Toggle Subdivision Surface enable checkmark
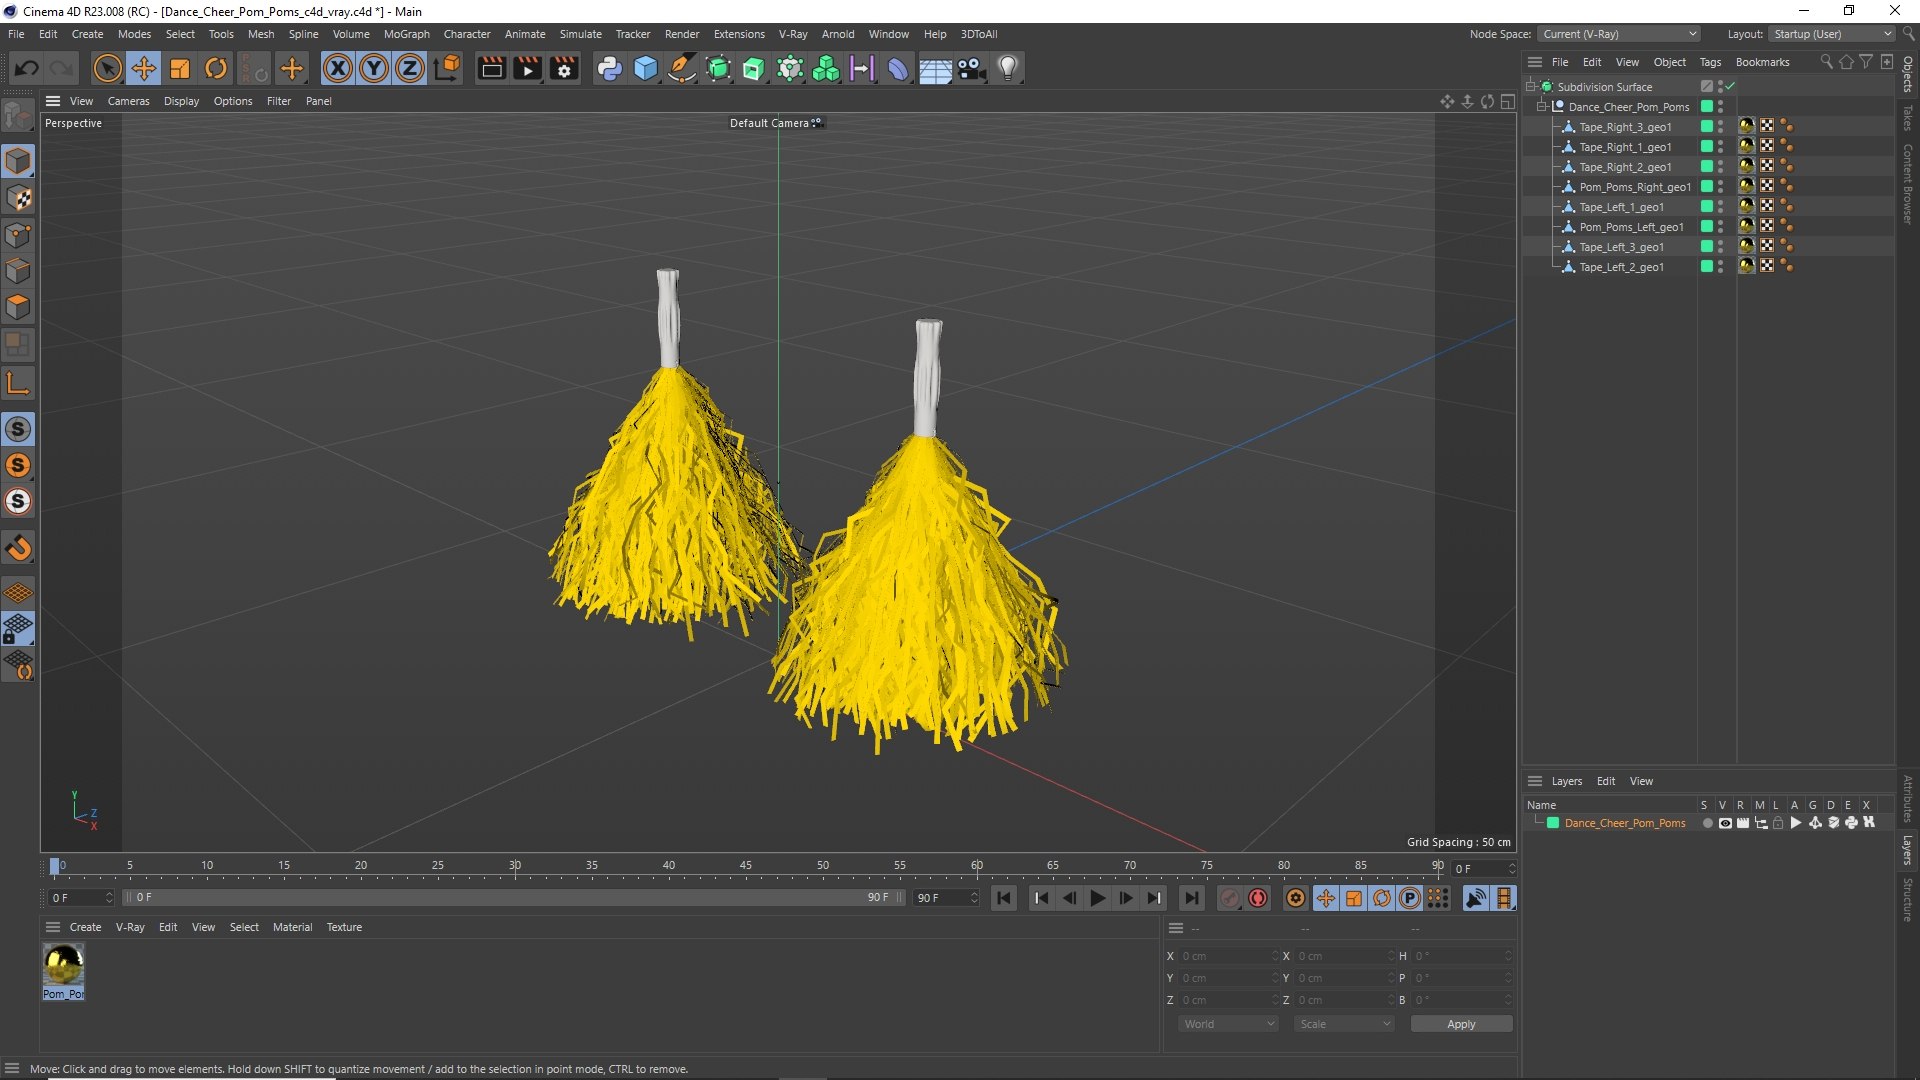The image size is (1920, 1080). 1730,87
